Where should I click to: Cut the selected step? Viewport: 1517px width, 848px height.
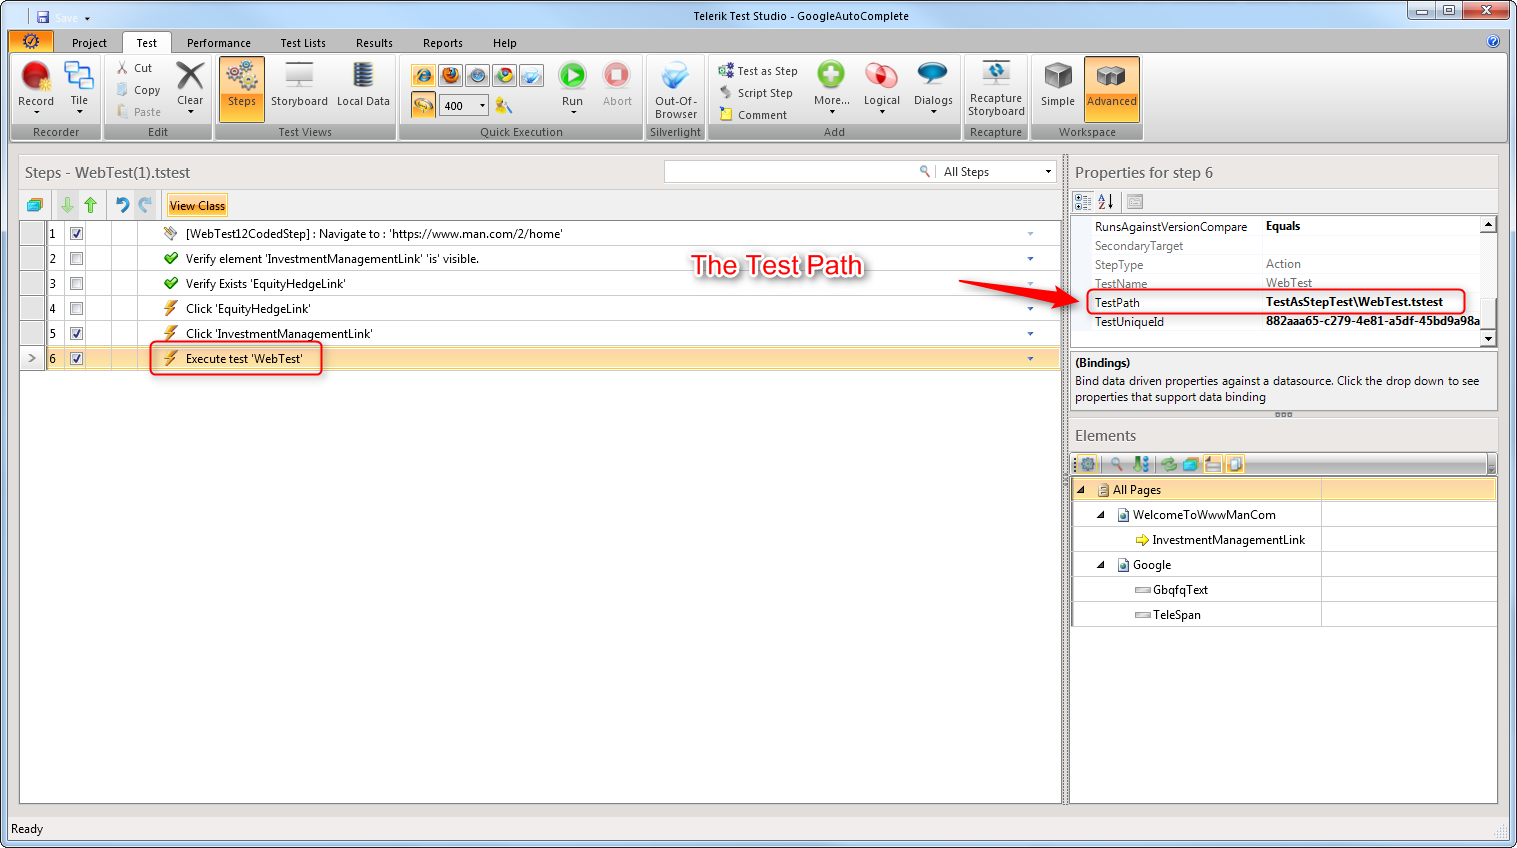click(x=135, y=68)
